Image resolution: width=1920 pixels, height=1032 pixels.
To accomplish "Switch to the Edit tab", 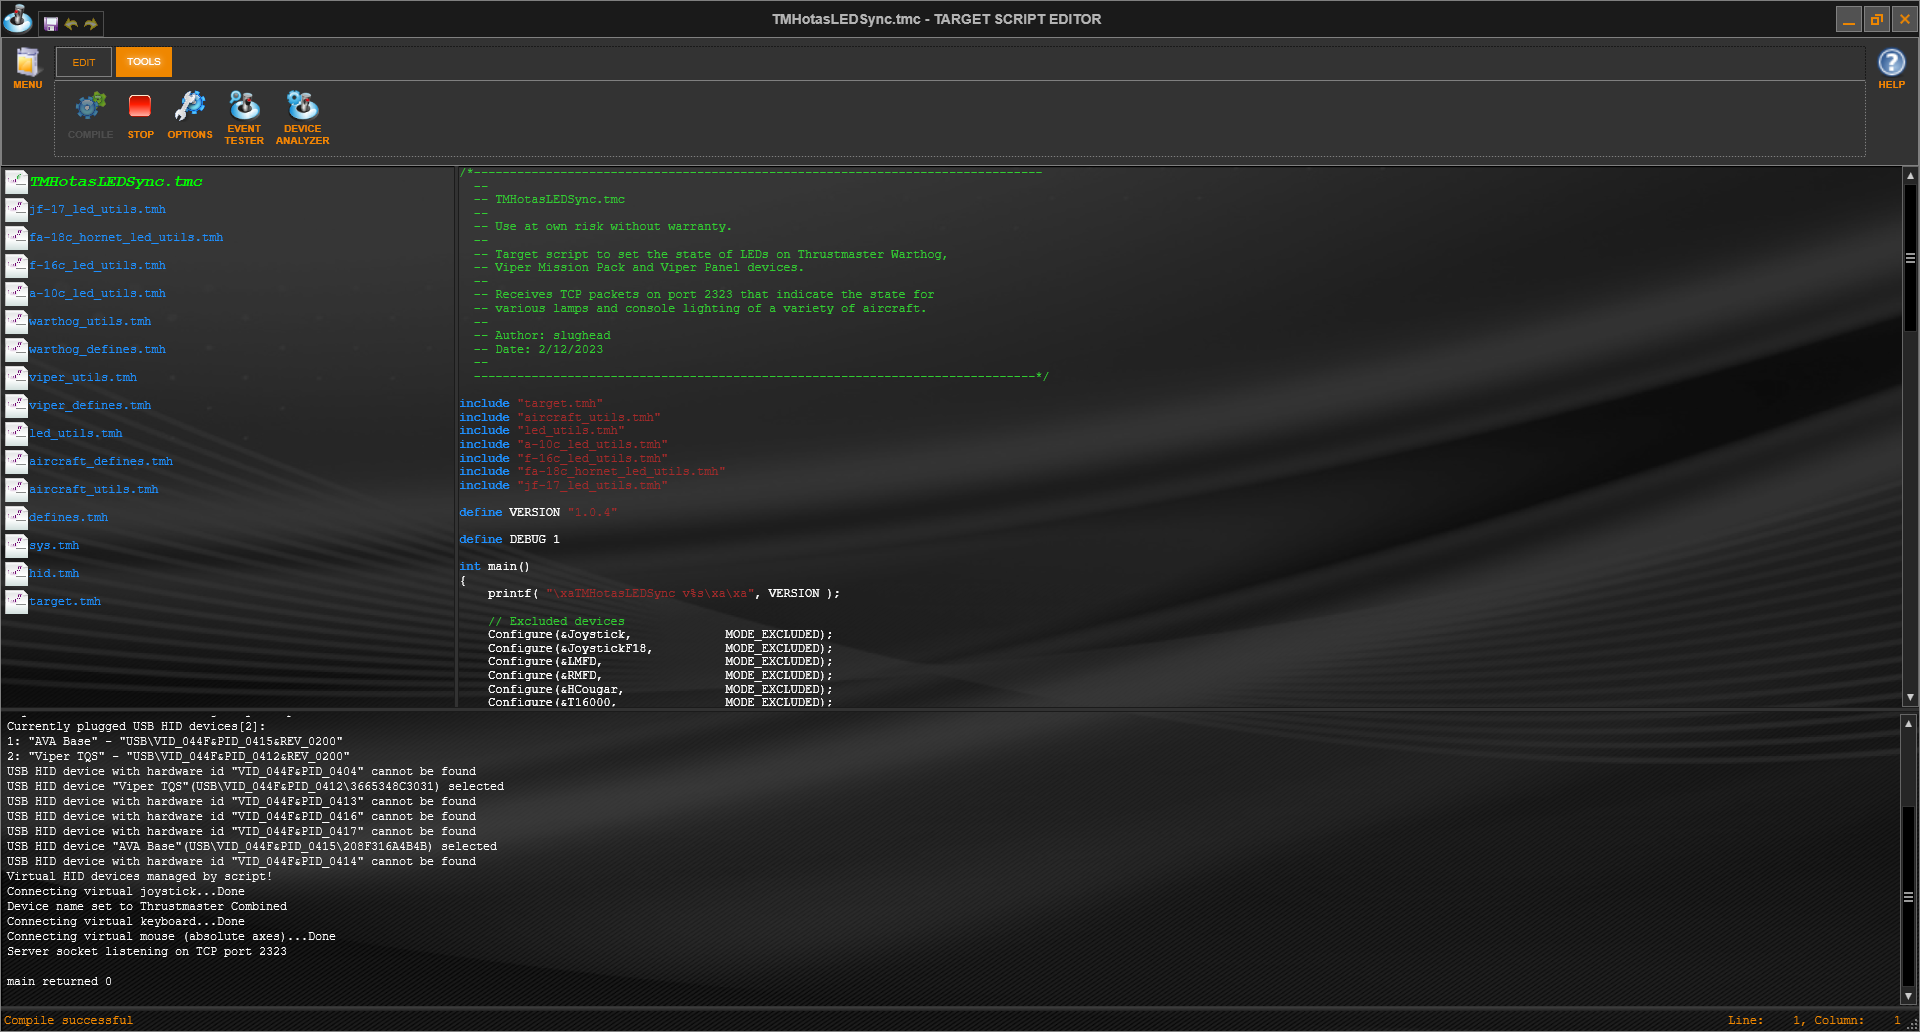I will 84,62.
